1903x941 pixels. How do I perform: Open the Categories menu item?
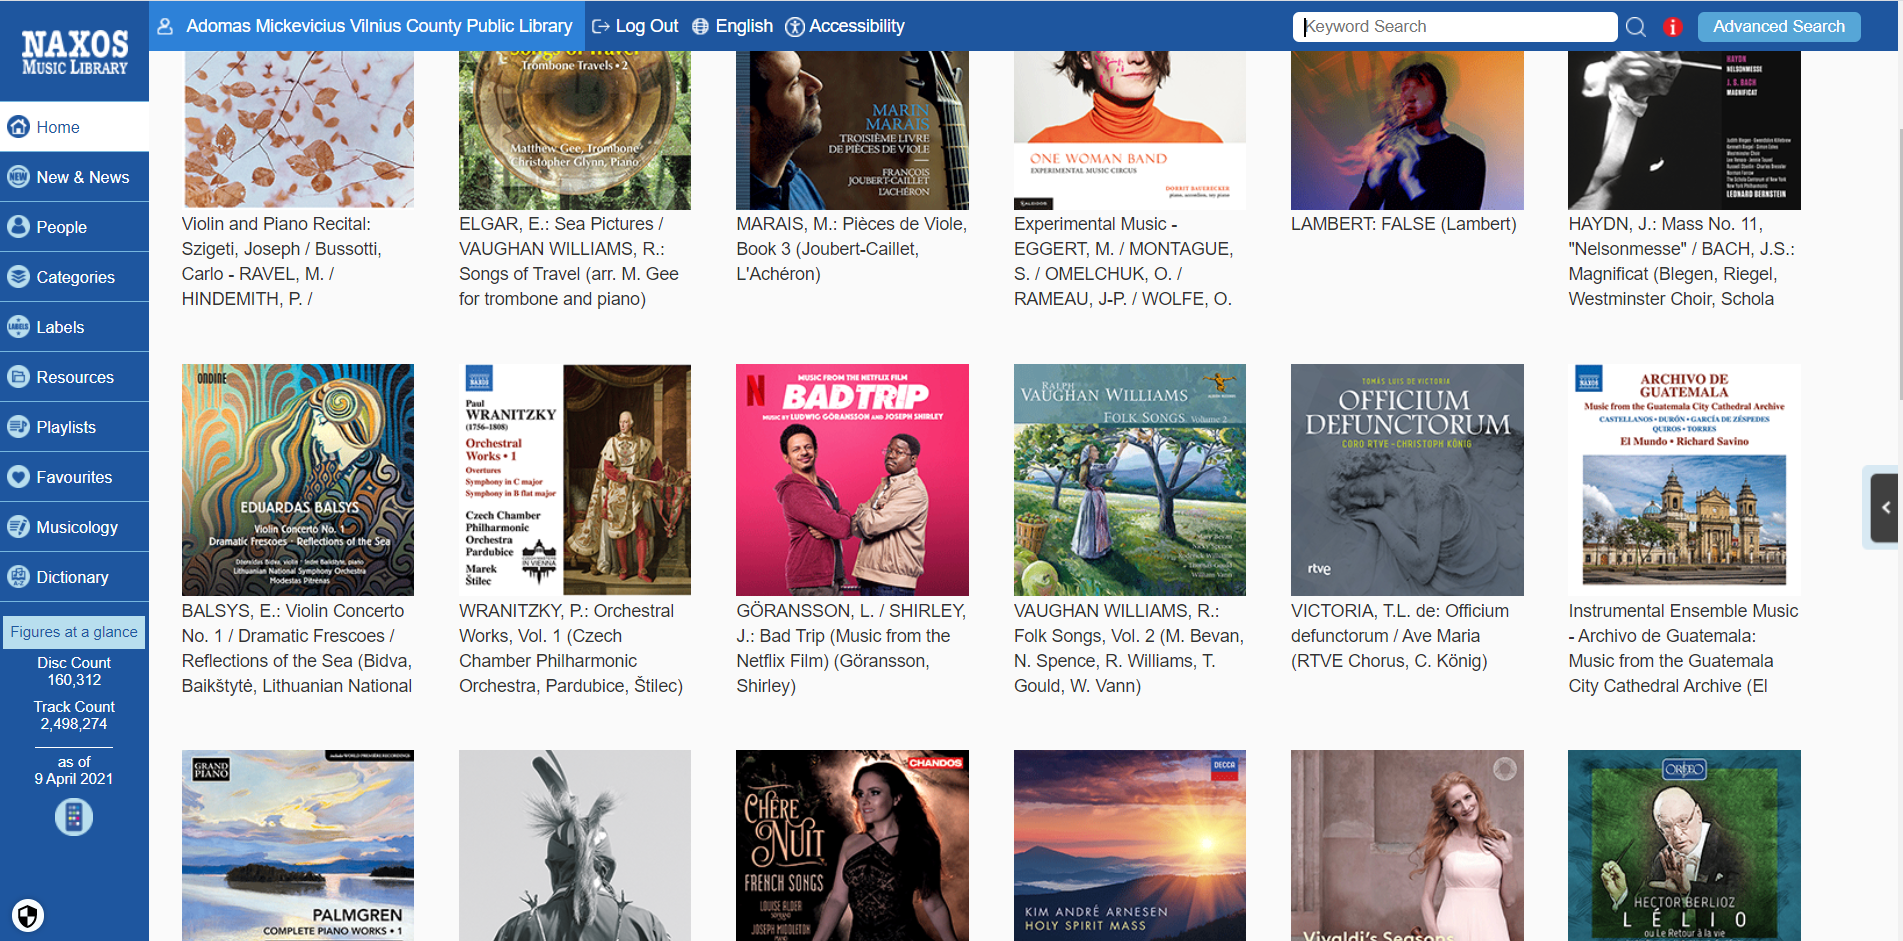coord(74,277)
